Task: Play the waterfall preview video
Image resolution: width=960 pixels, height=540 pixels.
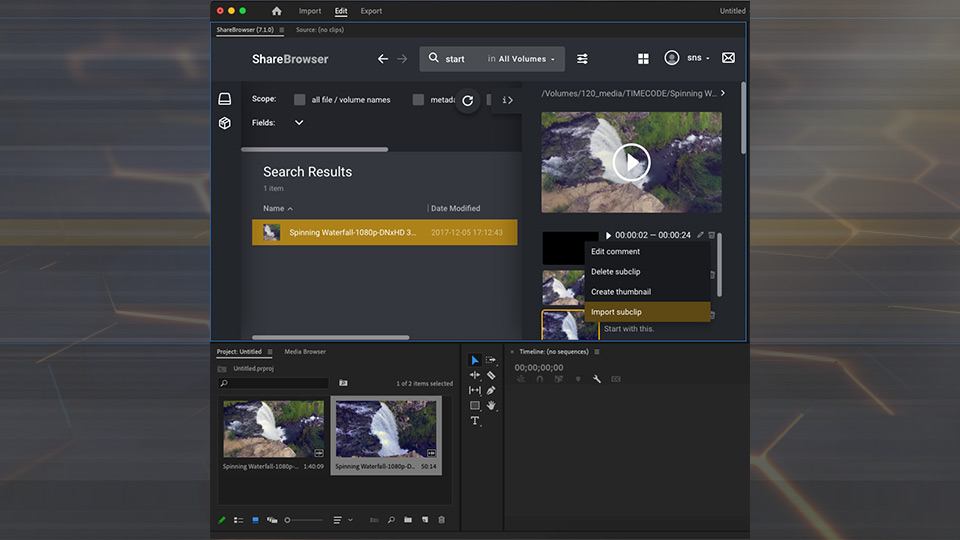Action: pos(631,162)
